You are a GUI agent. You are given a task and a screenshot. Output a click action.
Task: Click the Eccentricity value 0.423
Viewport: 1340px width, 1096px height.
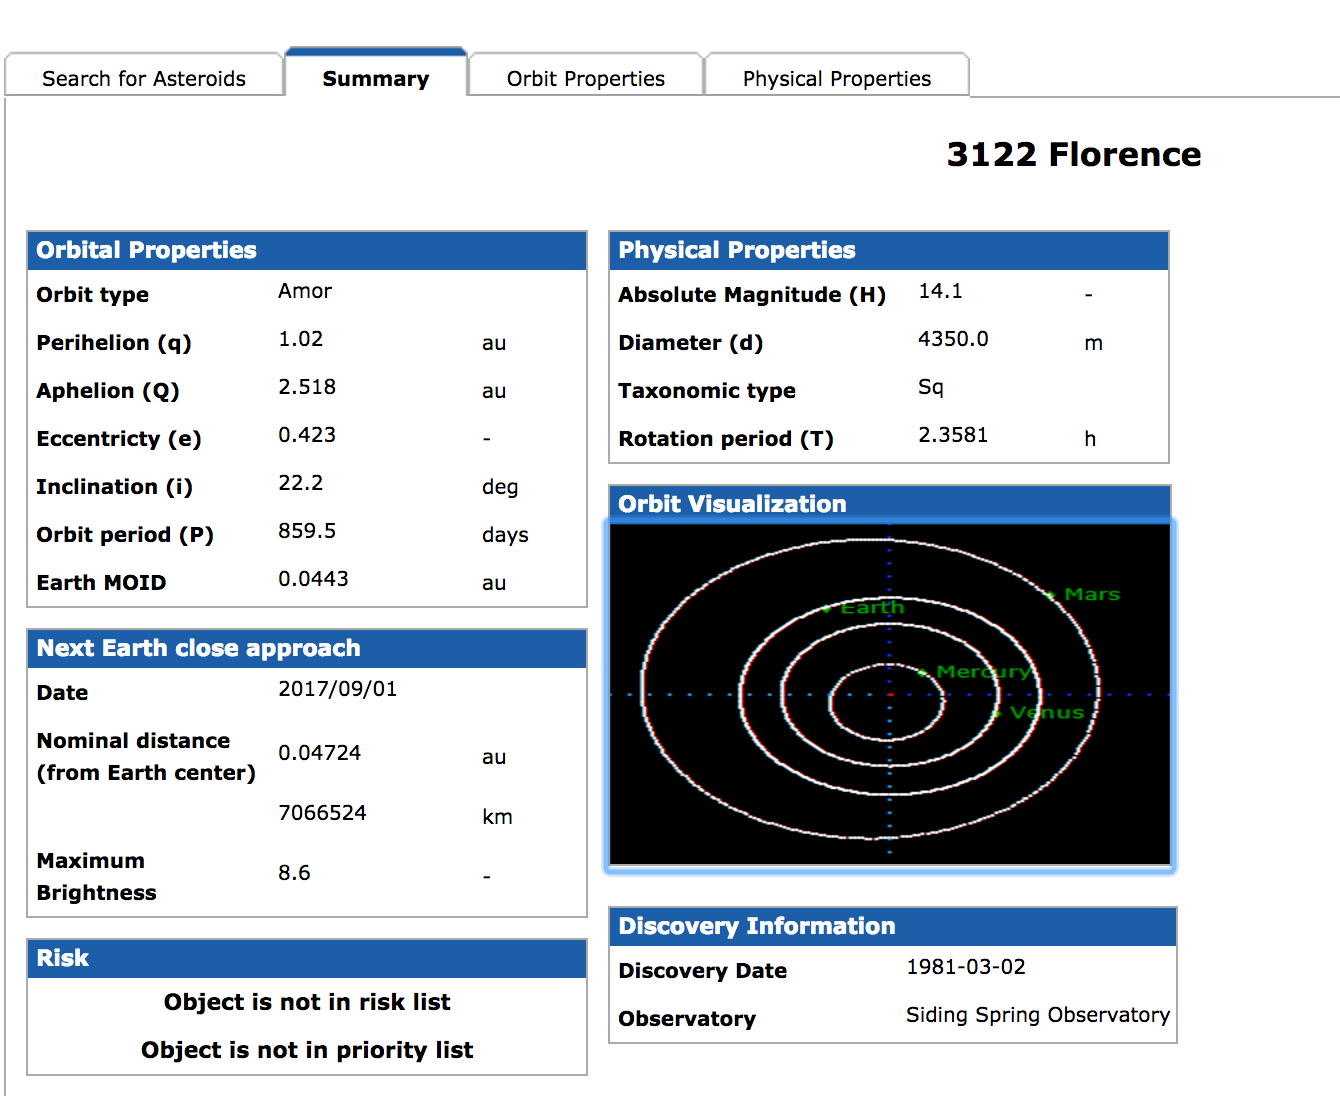[x=307, y=435]
